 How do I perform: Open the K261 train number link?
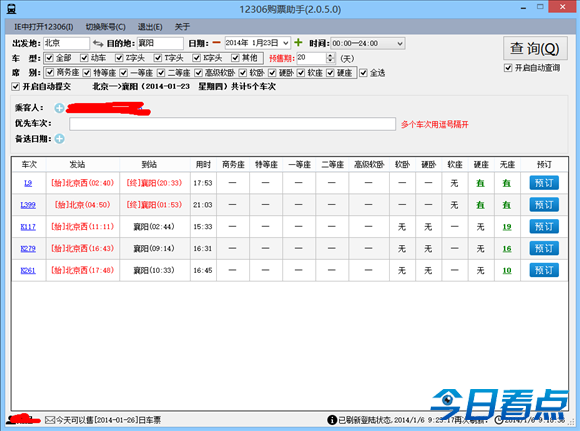click(x=28, y=270)
